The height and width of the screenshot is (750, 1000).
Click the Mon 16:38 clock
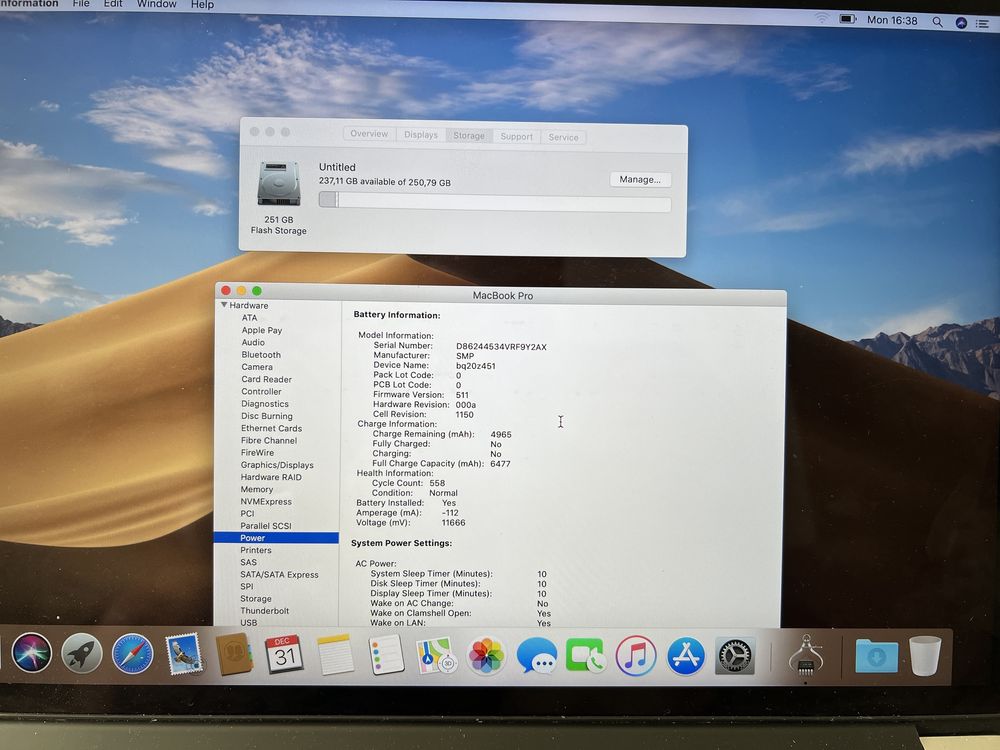click(x=892, y=20)
